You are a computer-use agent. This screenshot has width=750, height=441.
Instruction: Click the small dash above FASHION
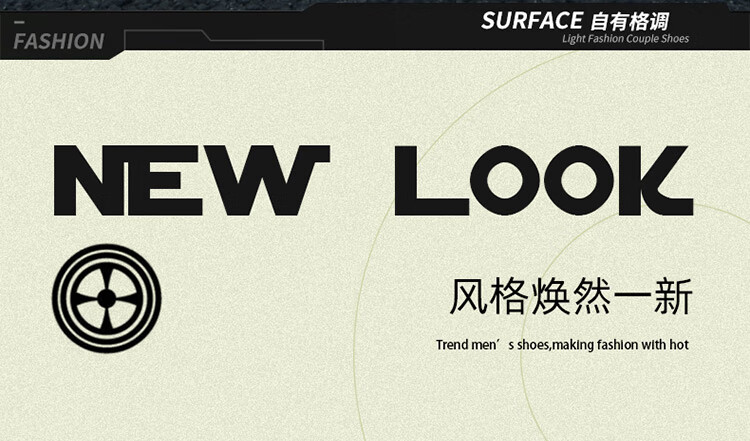19,22
